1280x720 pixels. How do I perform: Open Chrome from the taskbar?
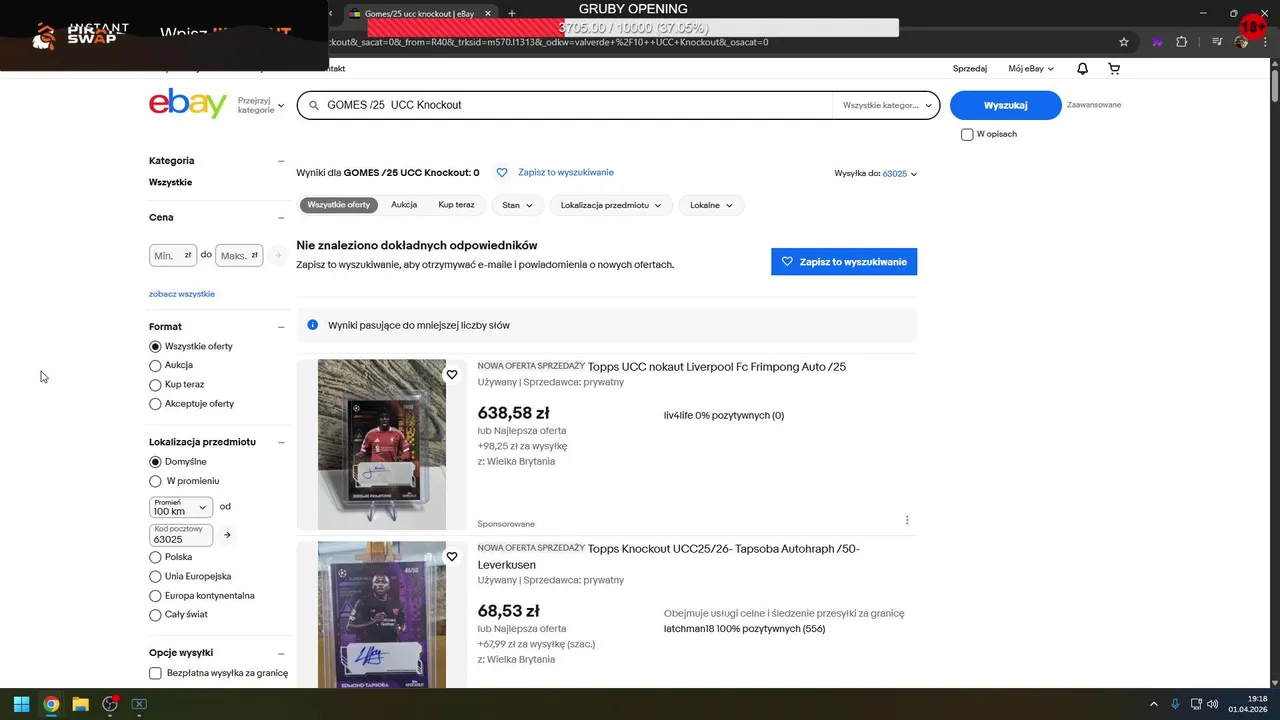(x=51, y=704)
